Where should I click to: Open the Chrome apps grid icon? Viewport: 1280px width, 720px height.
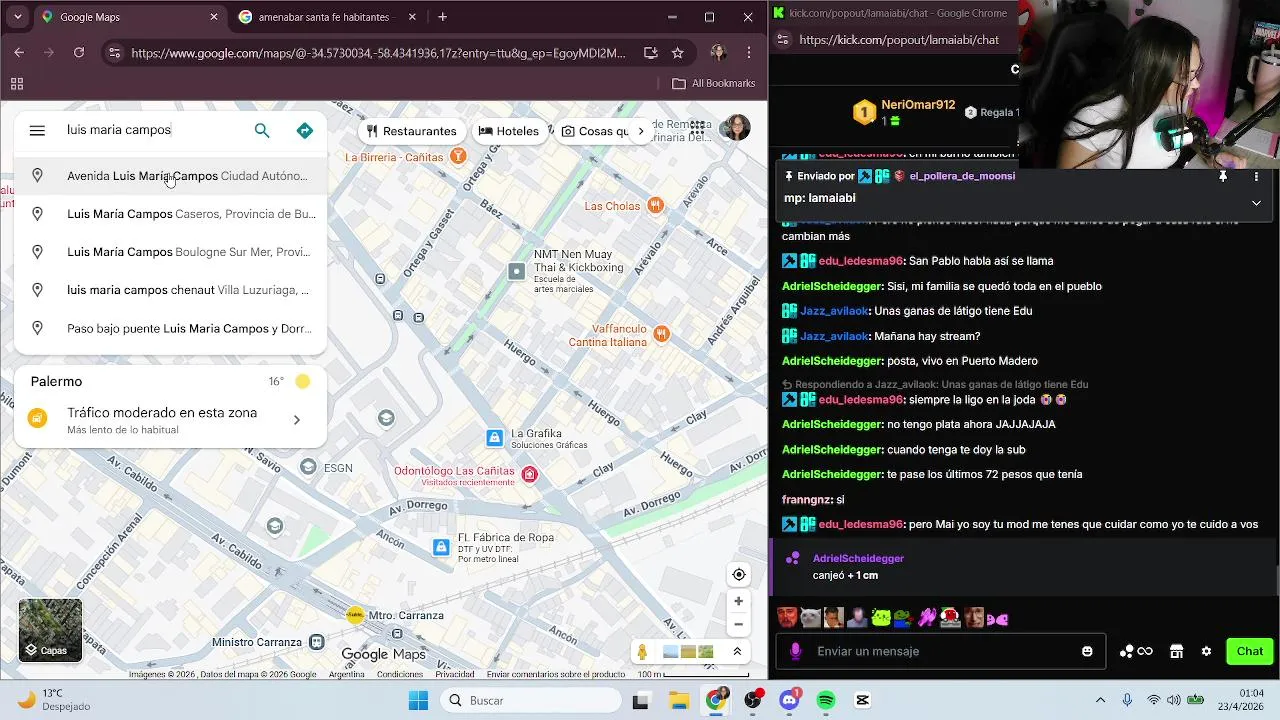[x=17, y=84]
